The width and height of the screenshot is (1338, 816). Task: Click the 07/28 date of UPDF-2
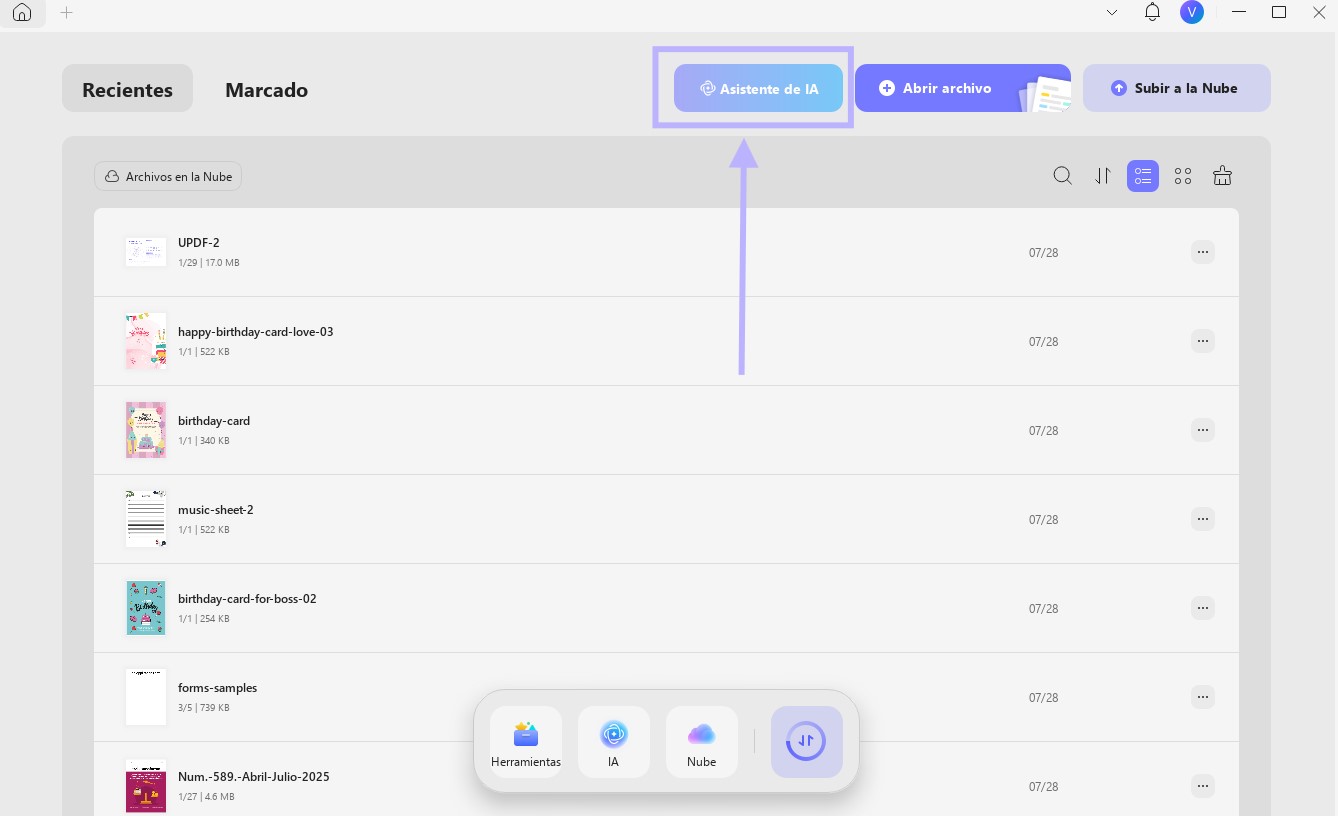coord(1043,253)
